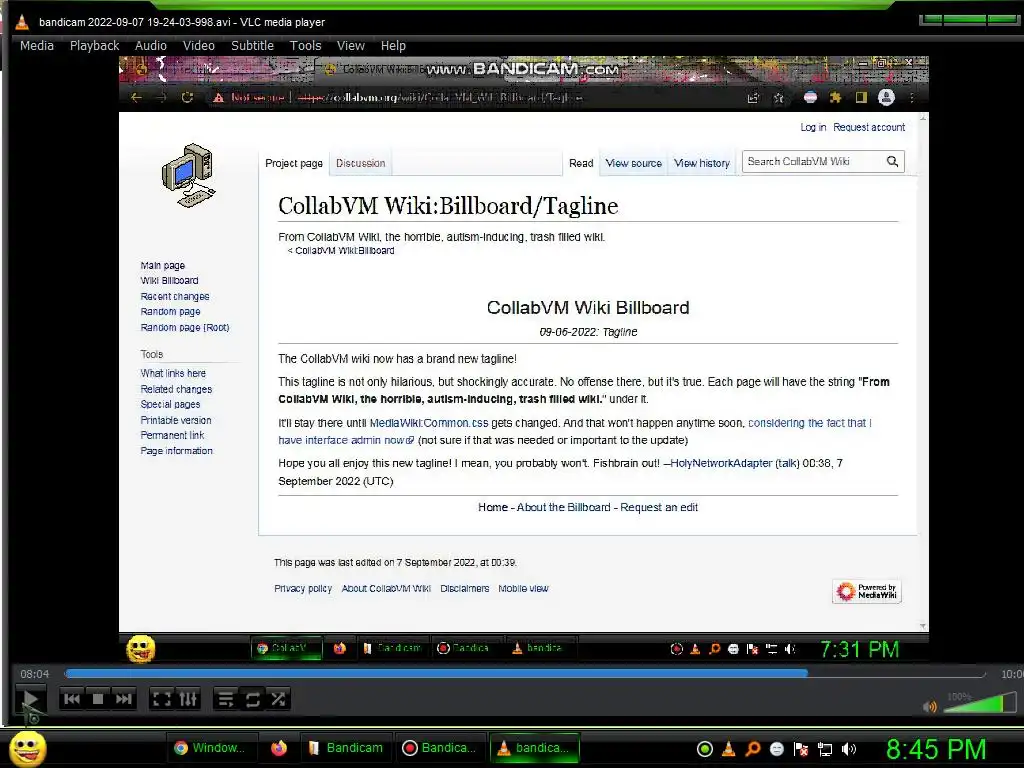Click the VLC seek progress bar
Screen dimensions: 1024x768
click(524, 673)
